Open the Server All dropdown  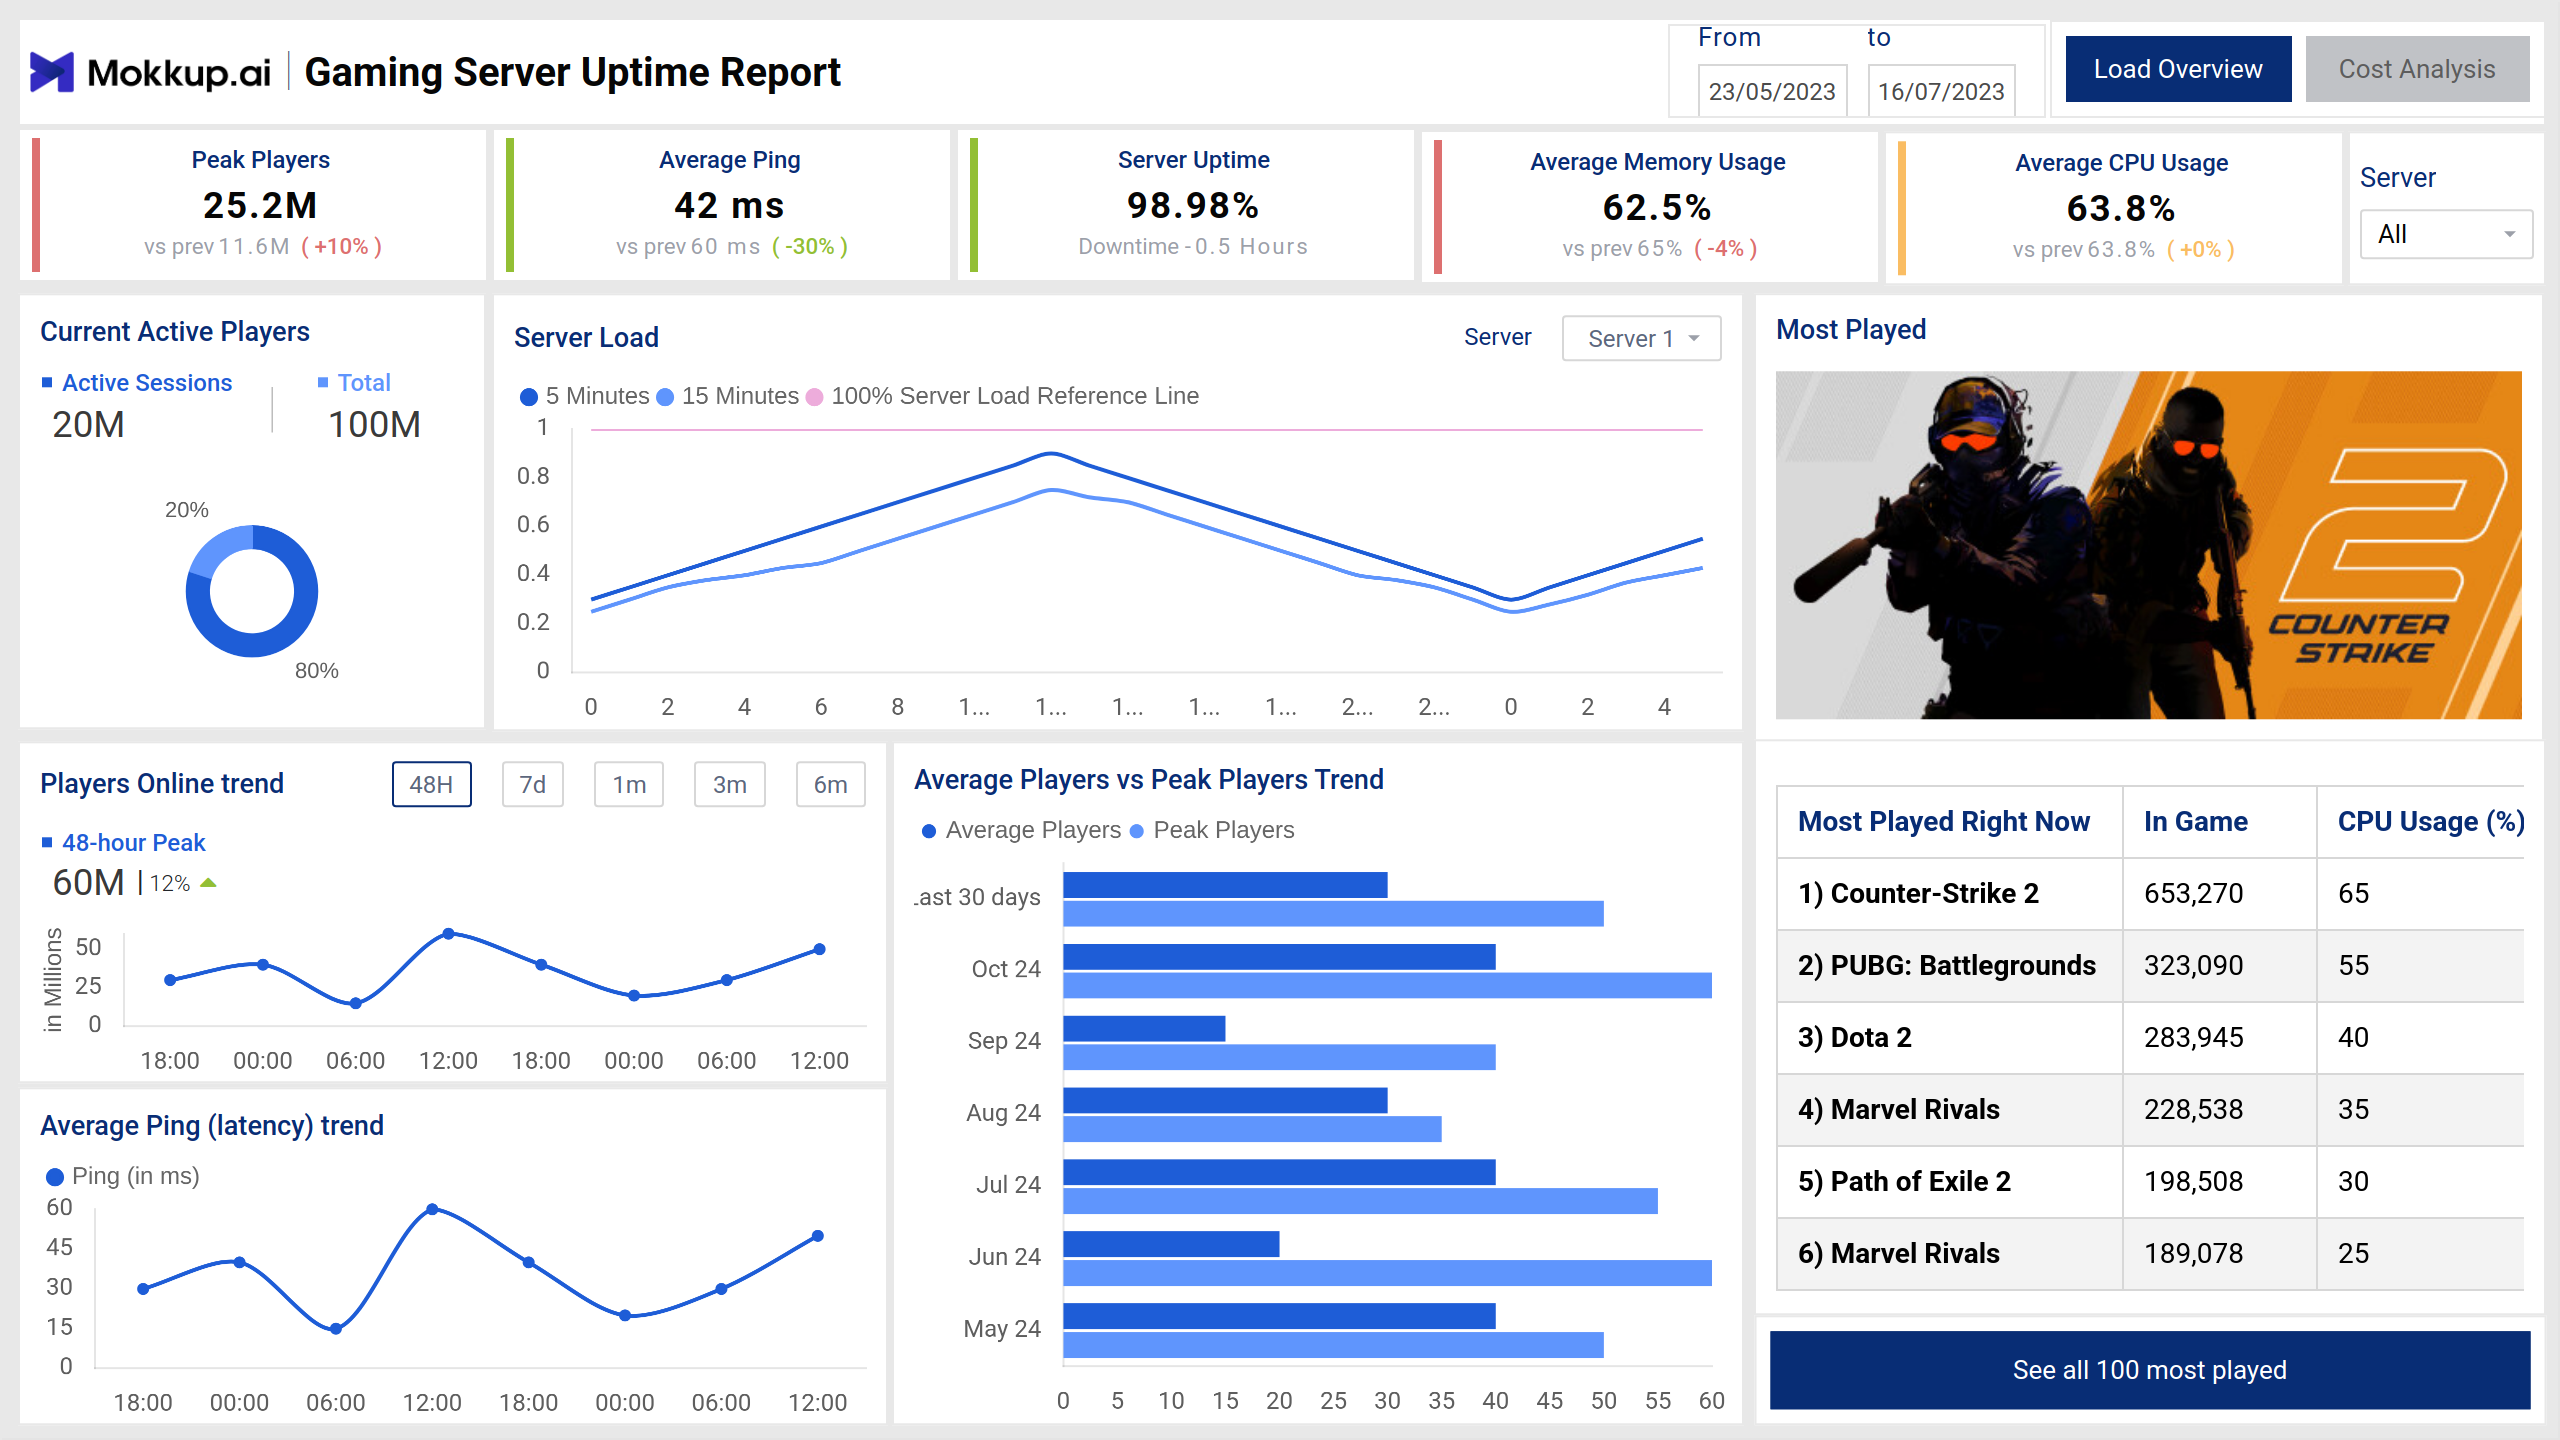coord(2445,234)
